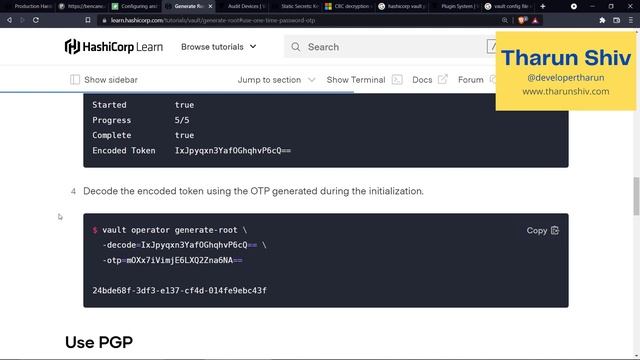Click the external-link icon next to Docs
This screenshot has height=360, width=640.
click(442, 79)
